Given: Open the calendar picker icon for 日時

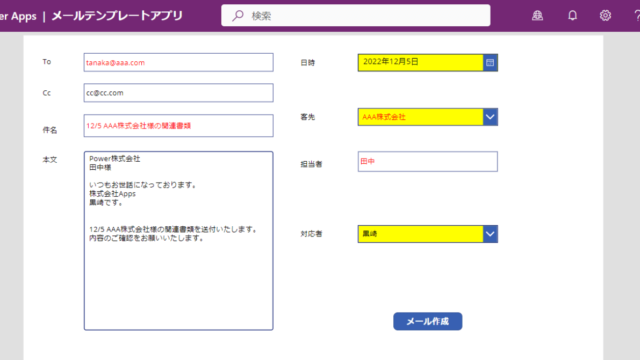Looking at the screenshot, I should pos(490,62).
